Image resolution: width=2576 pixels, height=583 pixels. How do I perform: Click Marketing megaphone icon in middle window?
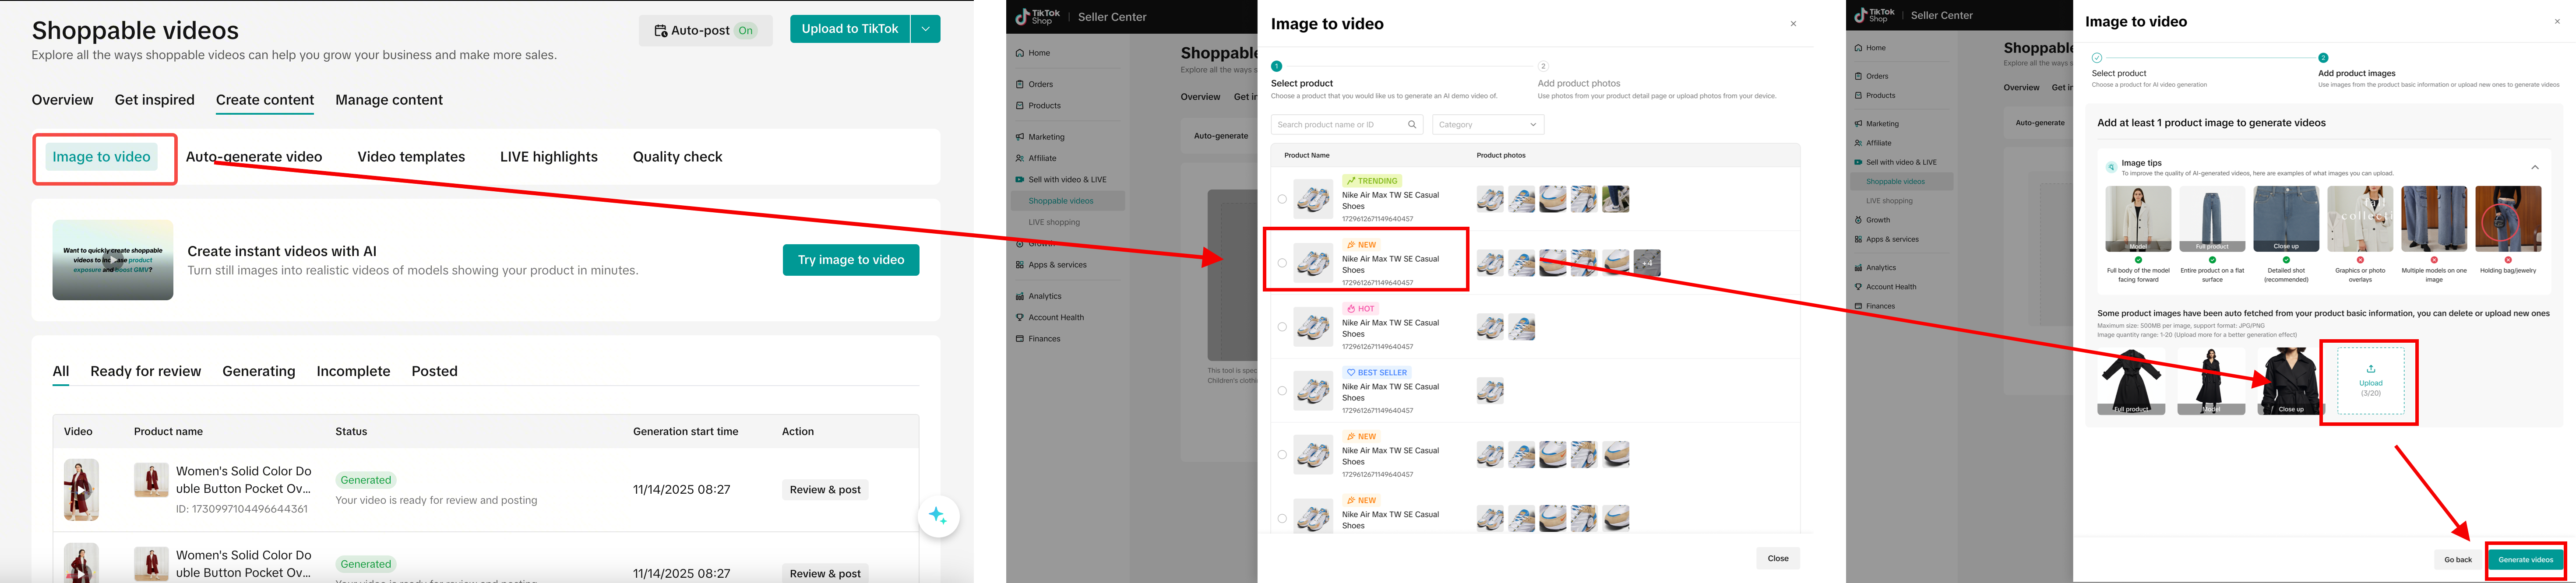[1019, 137]
